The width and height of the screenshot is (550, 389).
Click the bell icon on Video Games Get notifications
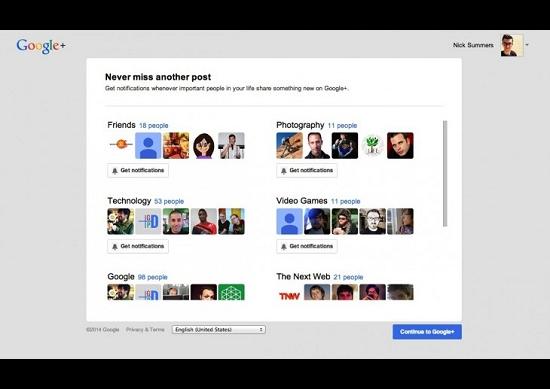point(284,247)
